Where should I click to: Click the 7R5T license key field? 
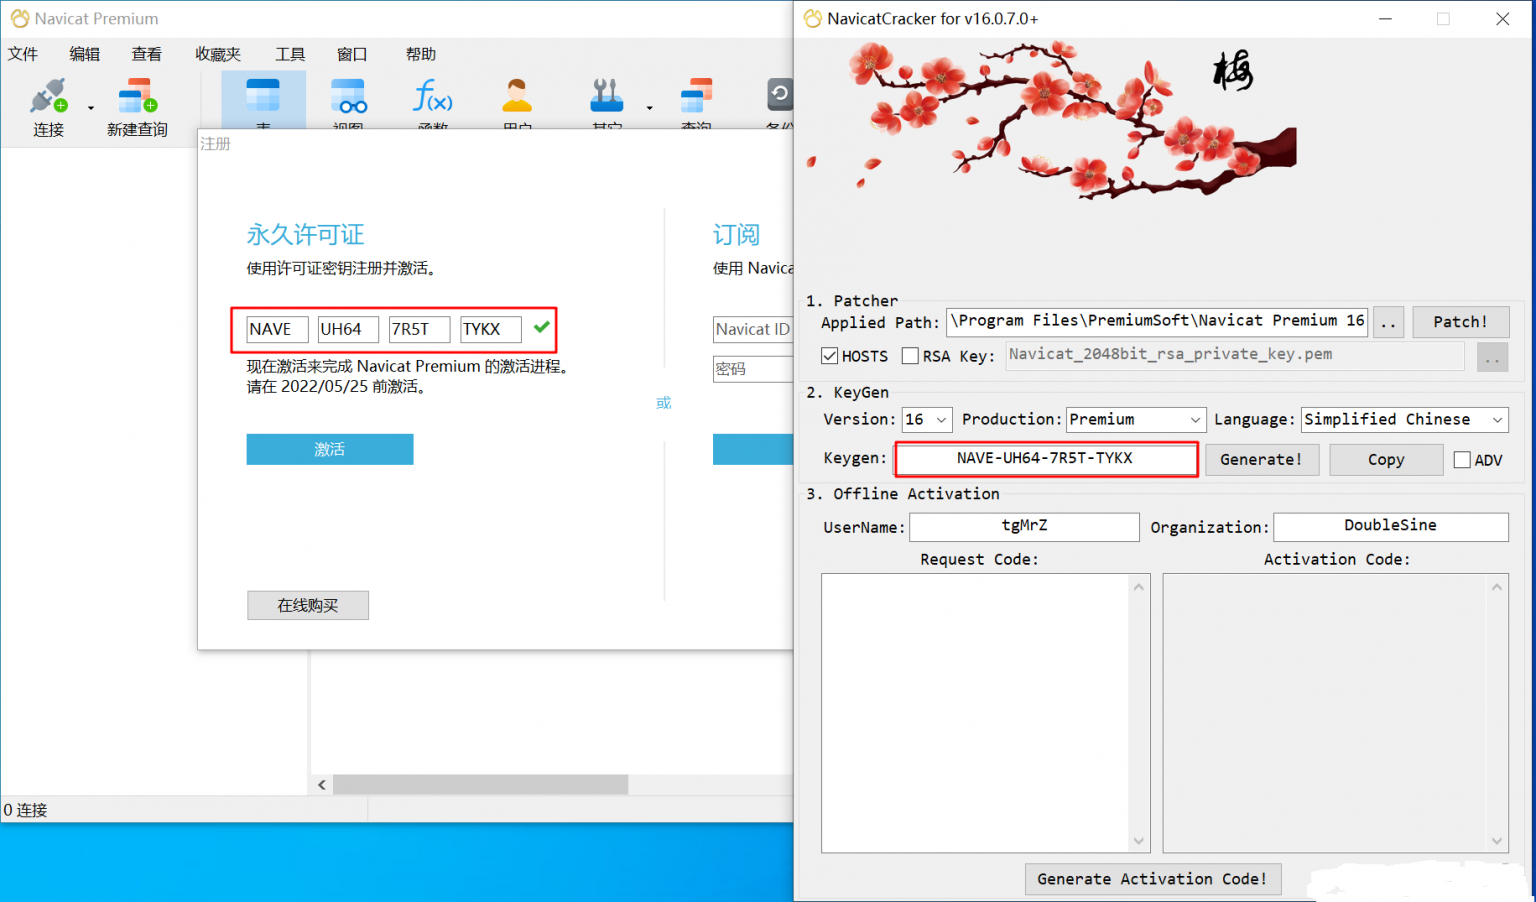pos(419,329)
